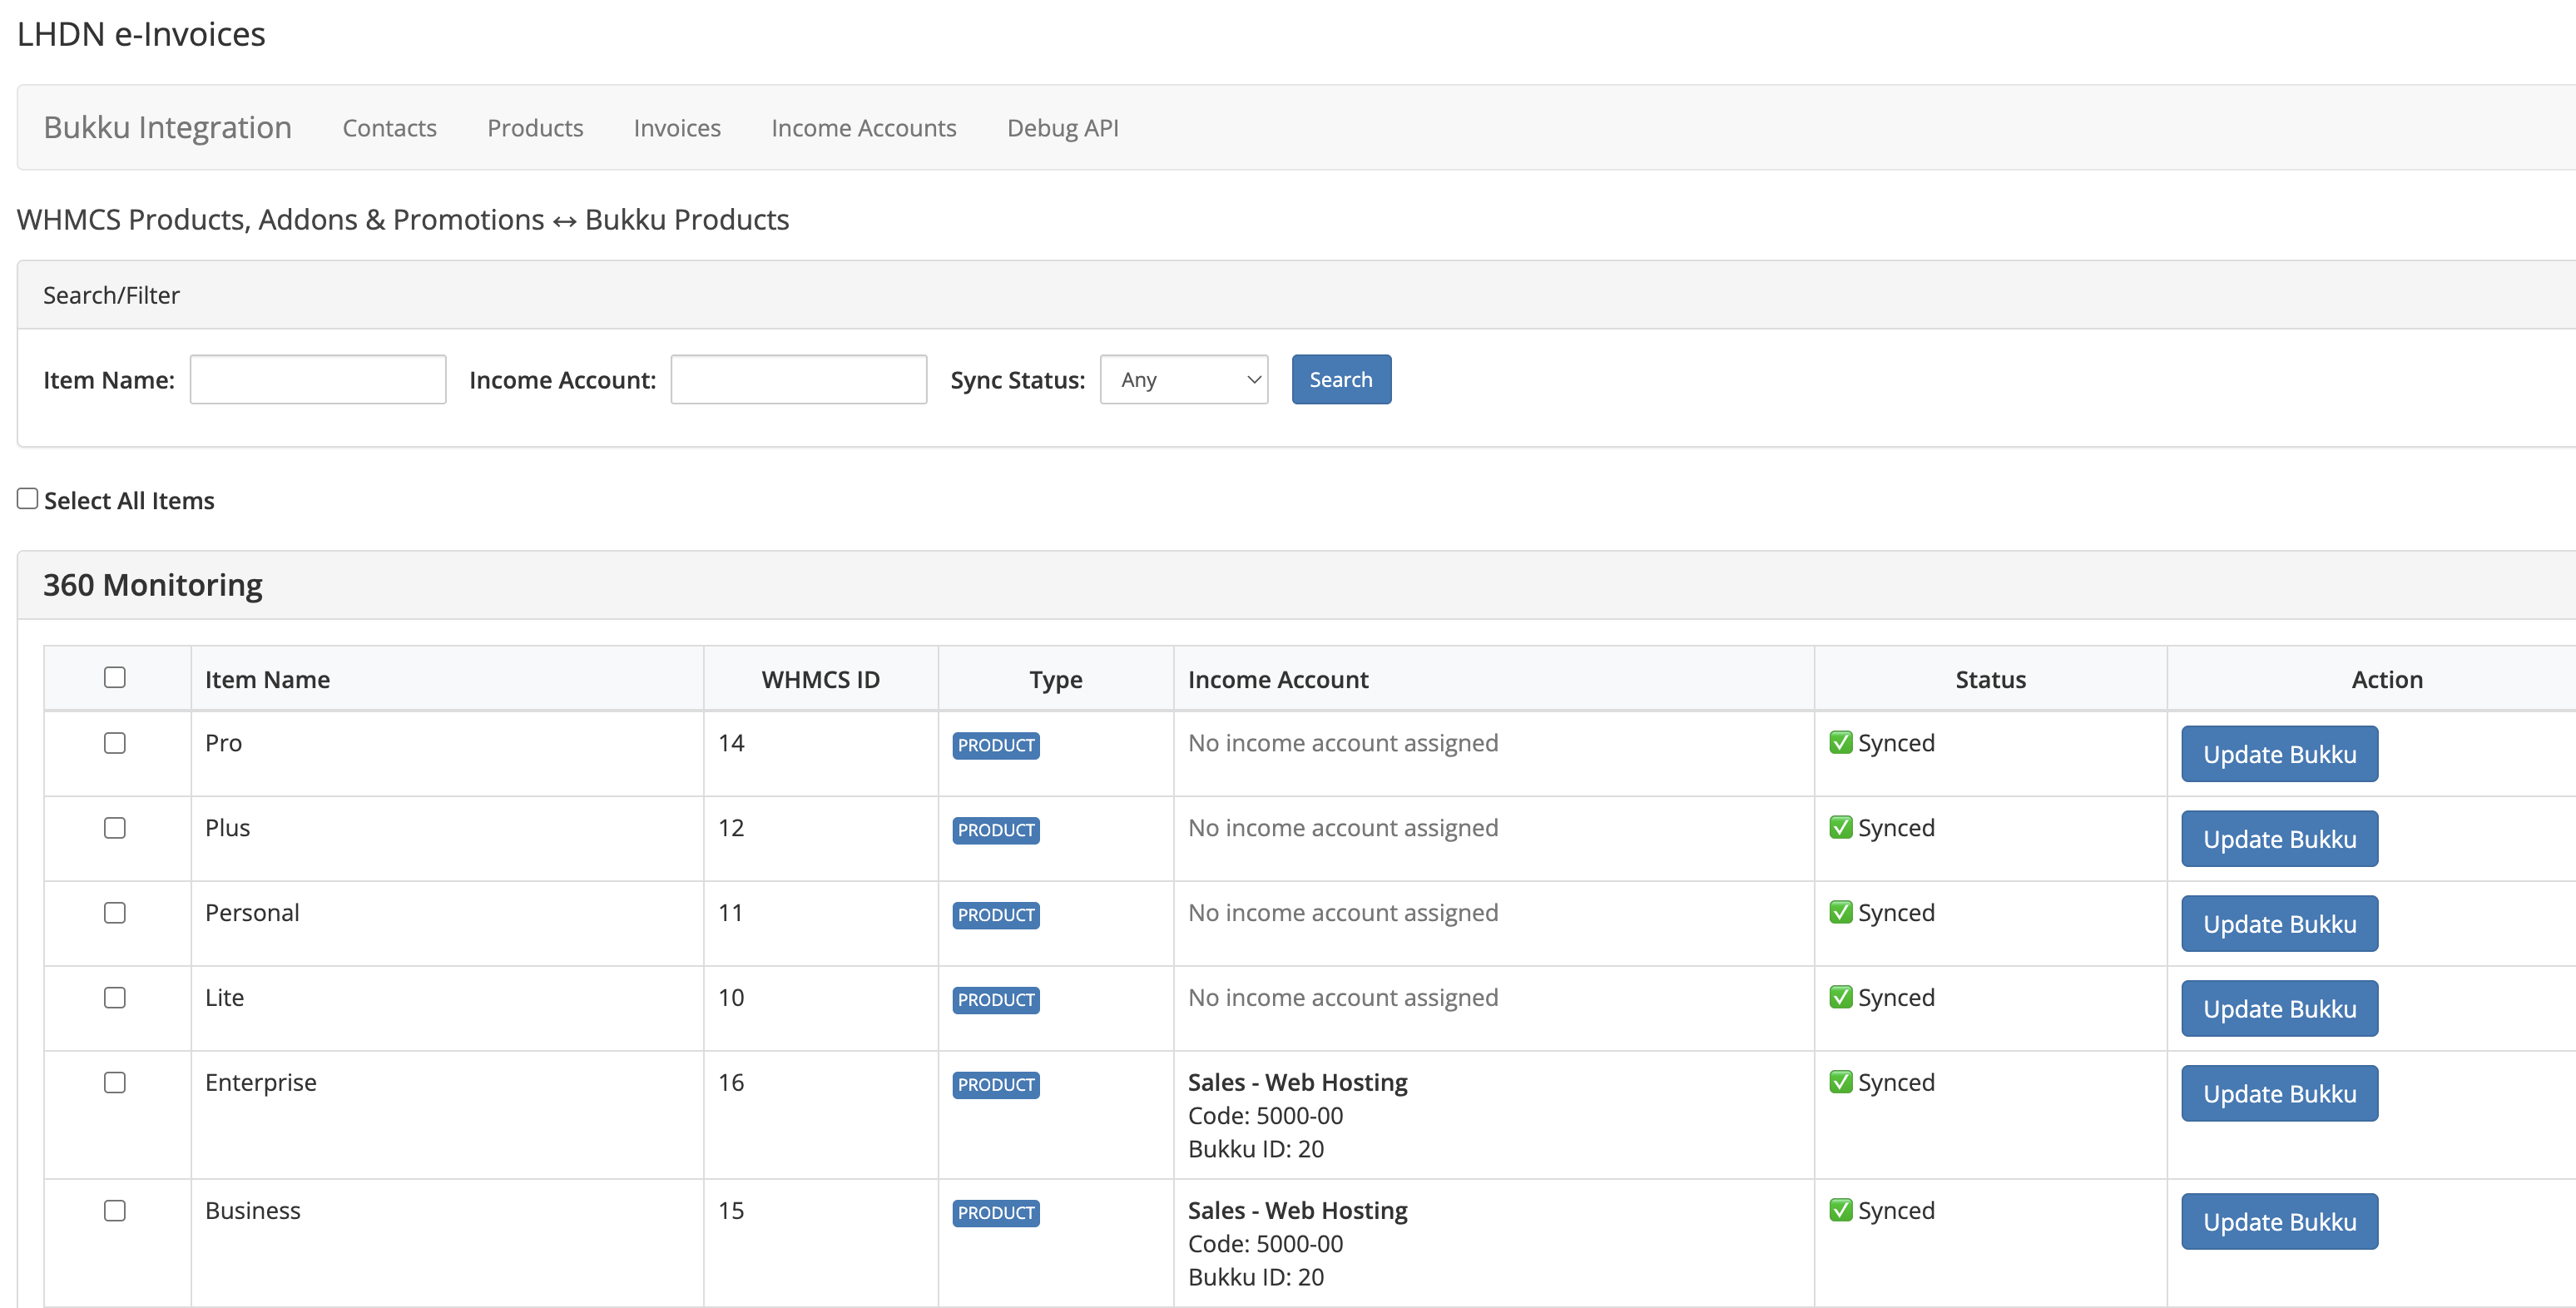Screen dimensions: 2576x1308
Task: Focus the Item Name input field
Action: point(318,379)
